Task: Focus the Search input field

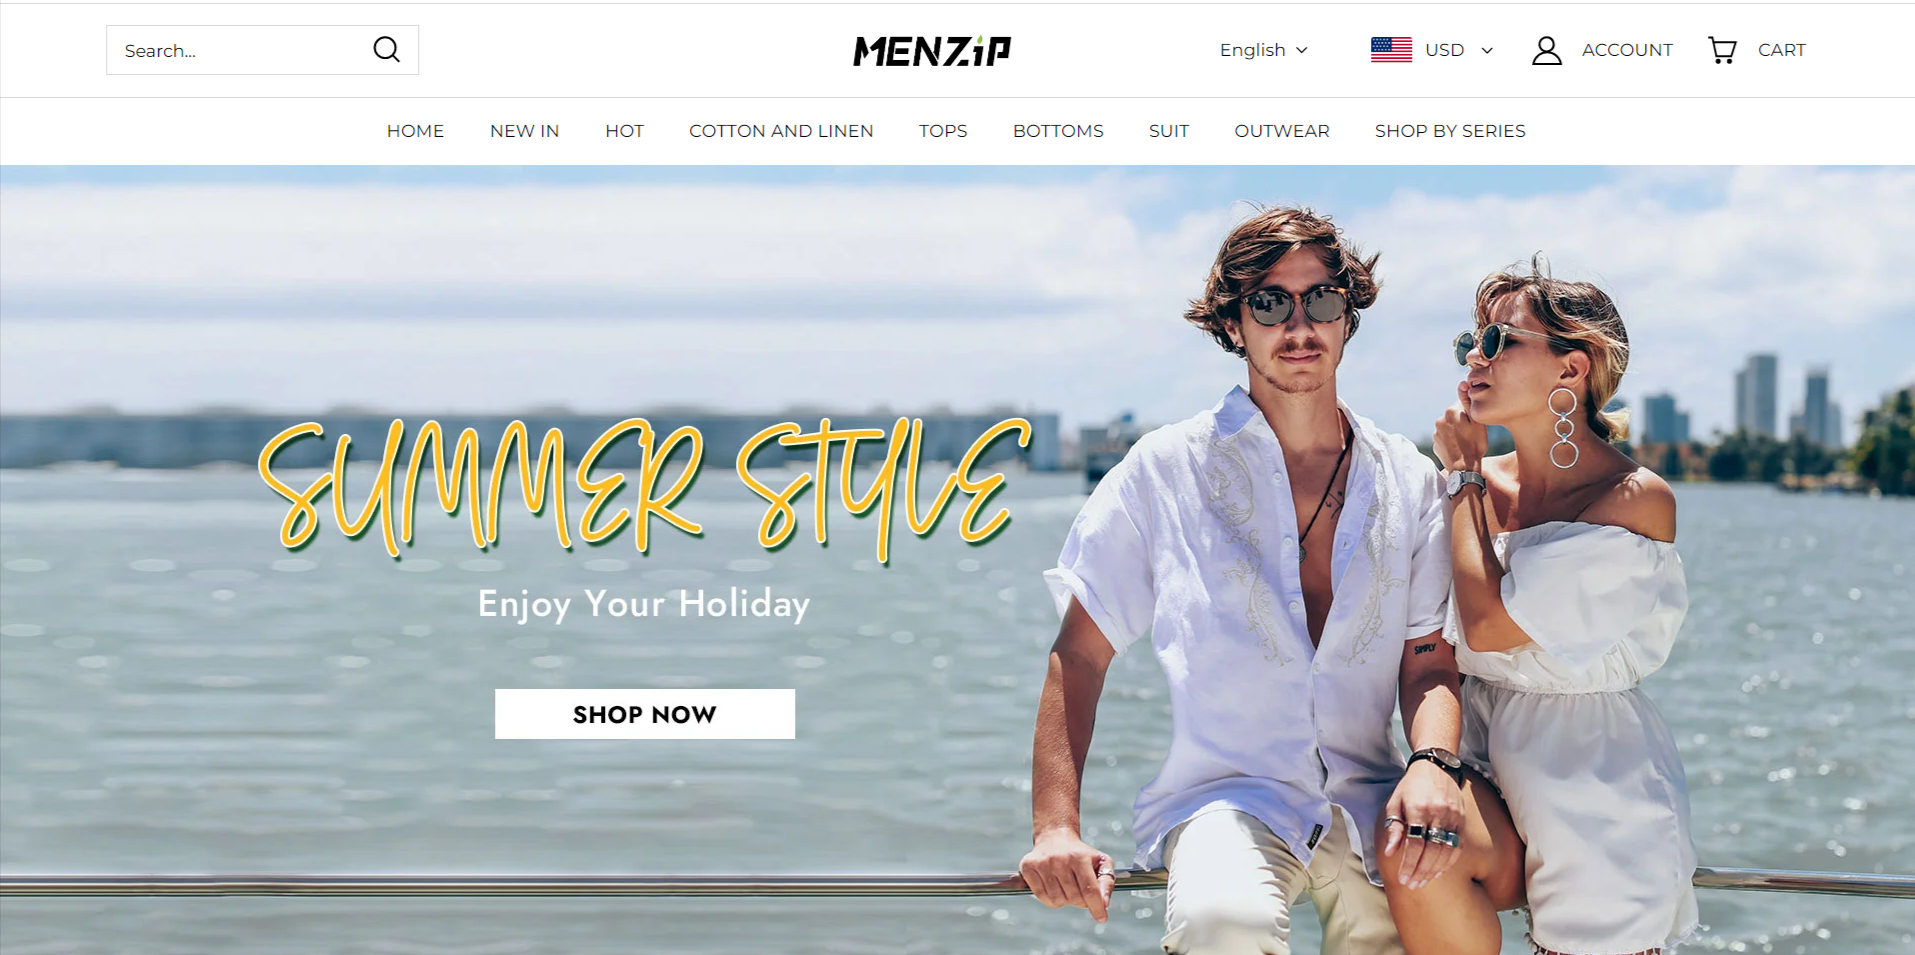Action: click(240, 50)
